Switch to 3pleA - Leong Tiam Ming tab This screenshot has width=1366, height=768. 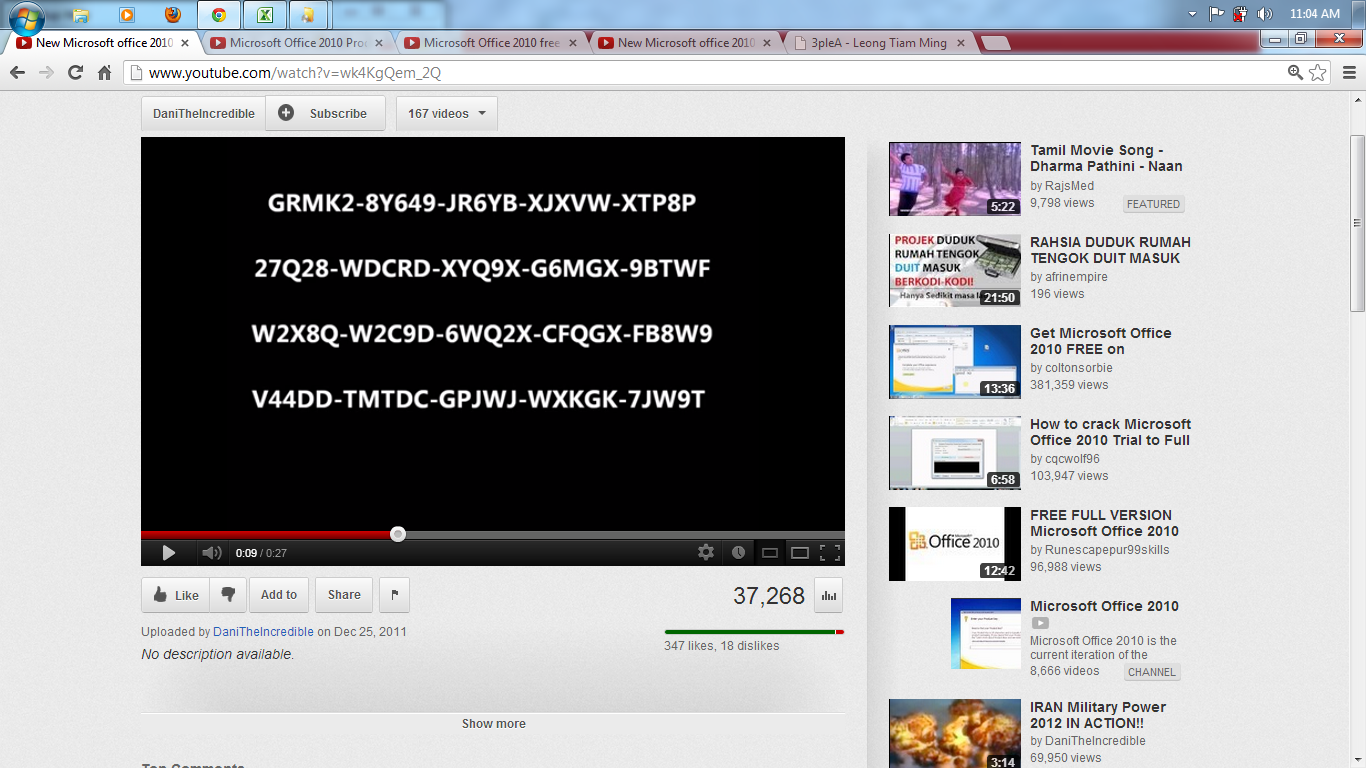(x=880, y=43)
